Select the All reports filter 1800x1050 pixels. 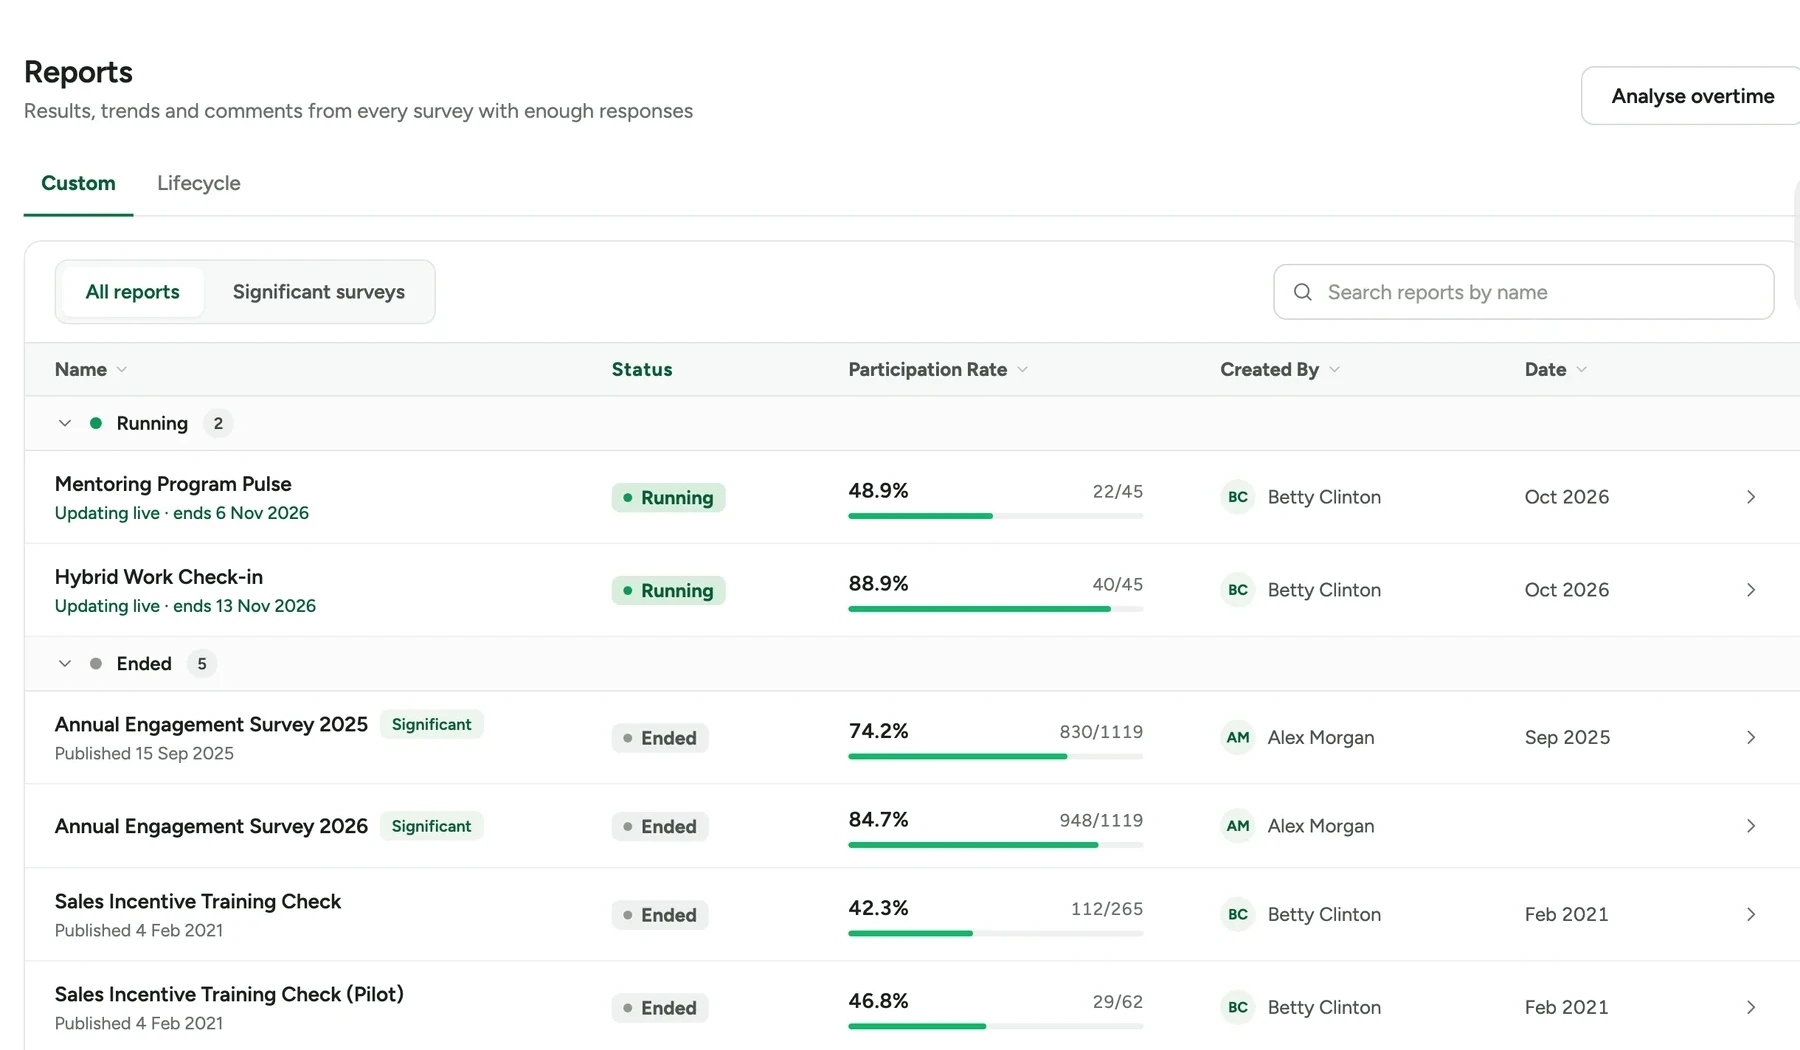132,292
